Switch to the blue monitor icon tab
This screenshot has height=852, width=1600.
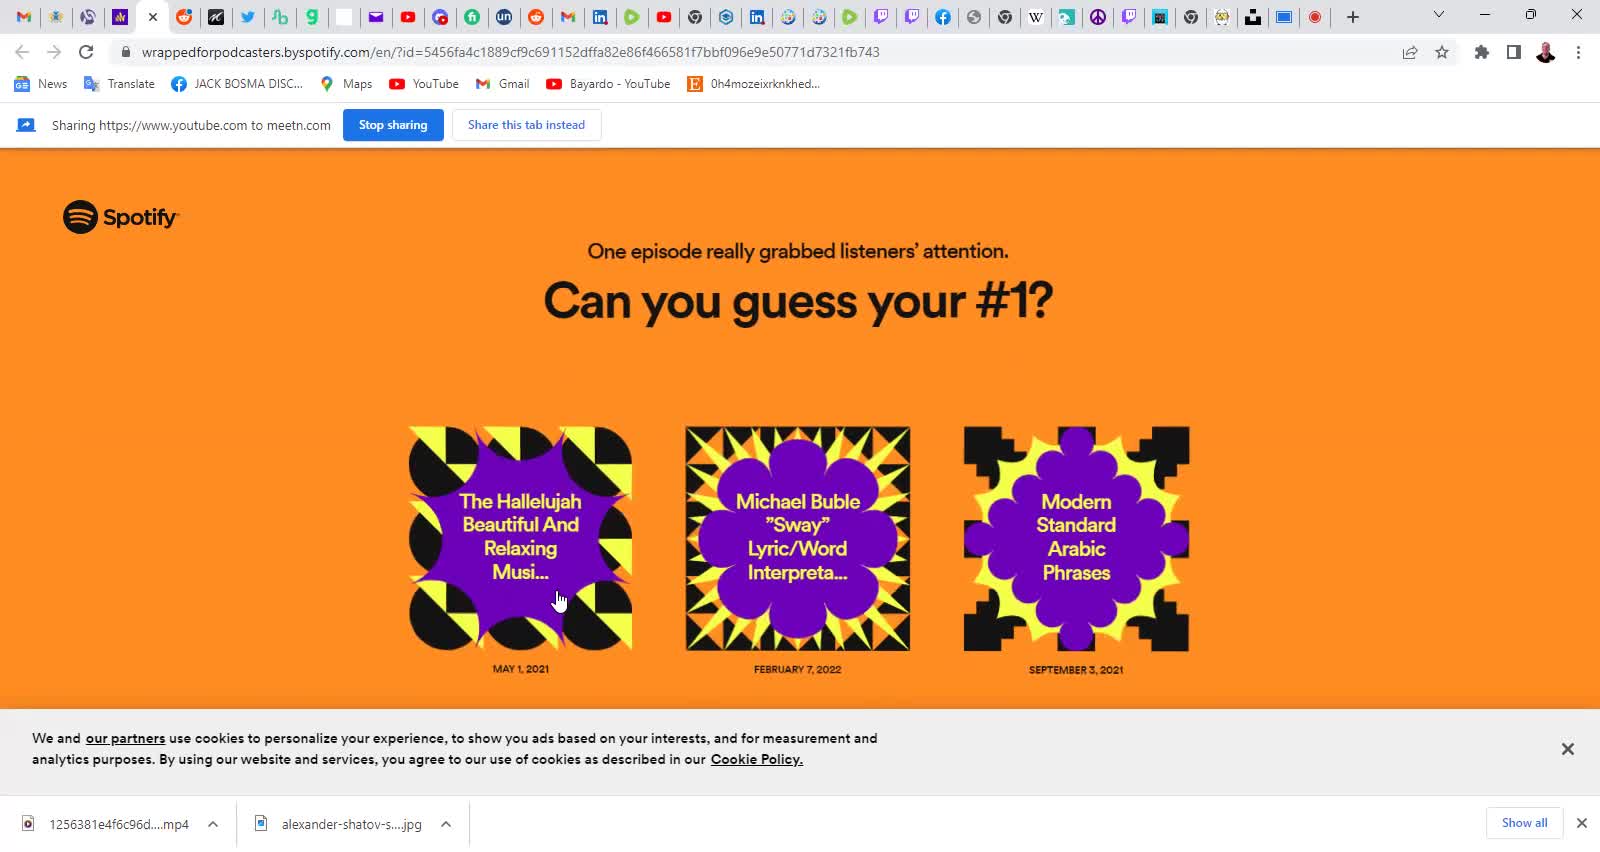click(1284, 17)
